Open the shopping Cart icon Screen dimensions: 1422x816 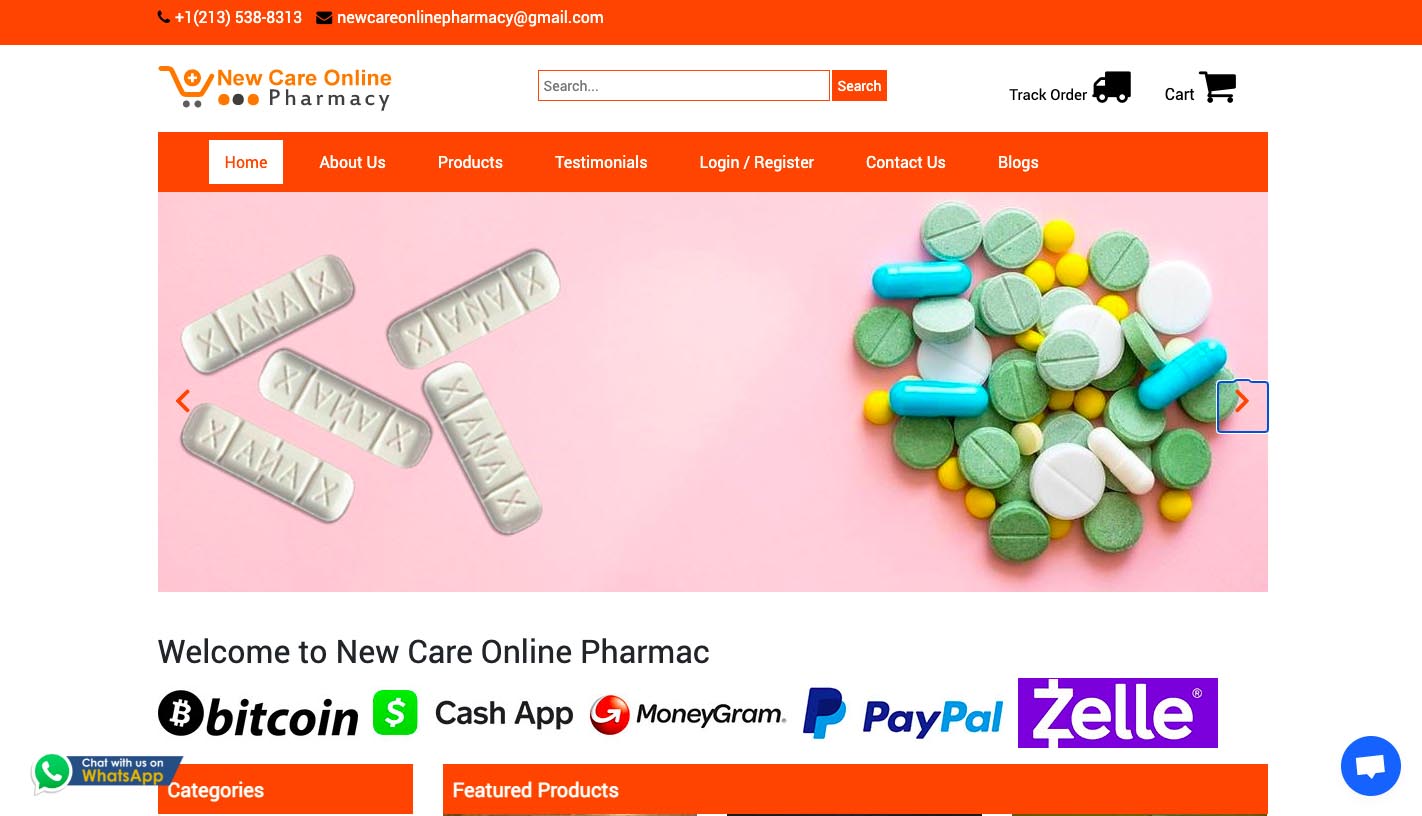tap(1217, 87)
